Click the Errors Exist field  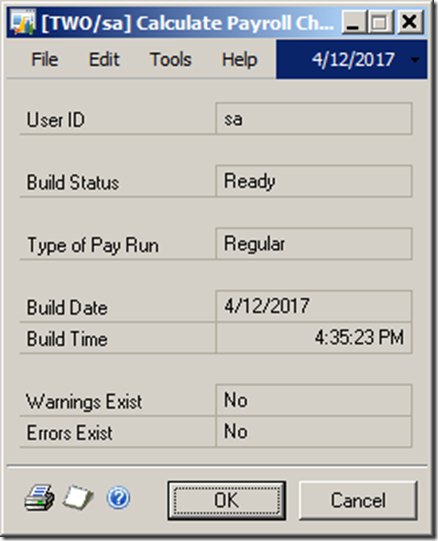click(x=314, y=431)
